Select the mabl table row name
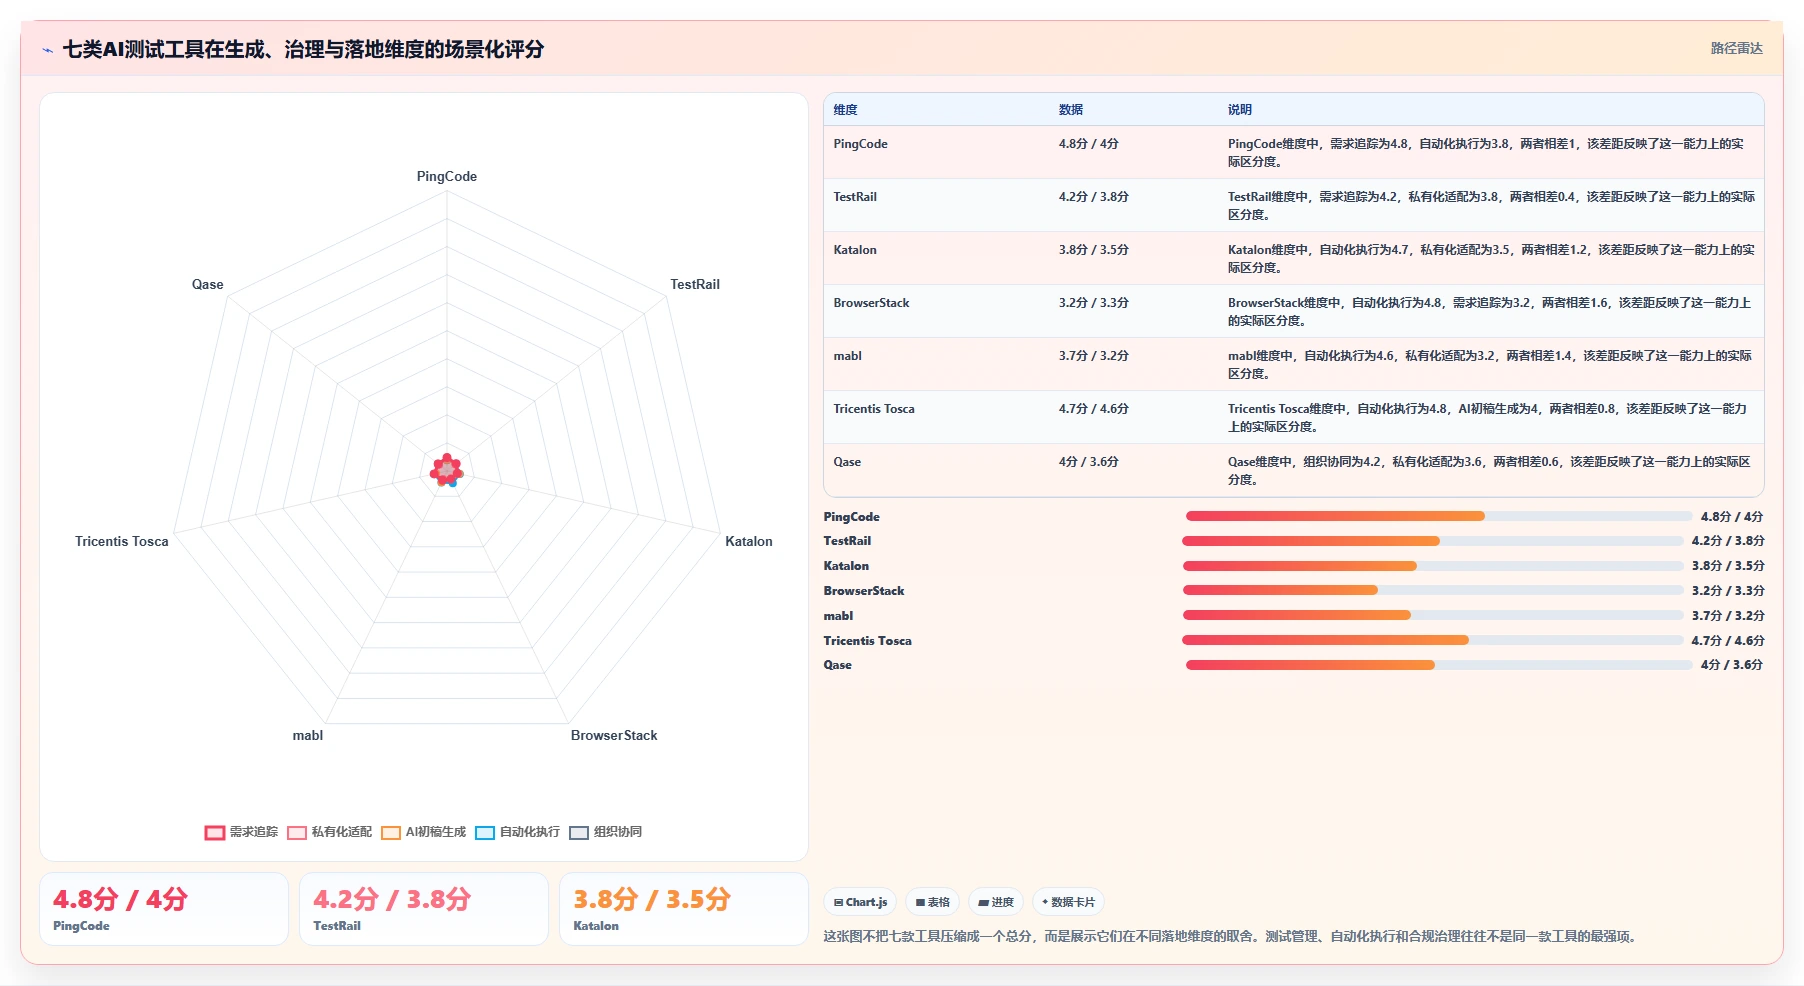The width and height of the screenshot is (1804, 986). coord(847,356)
